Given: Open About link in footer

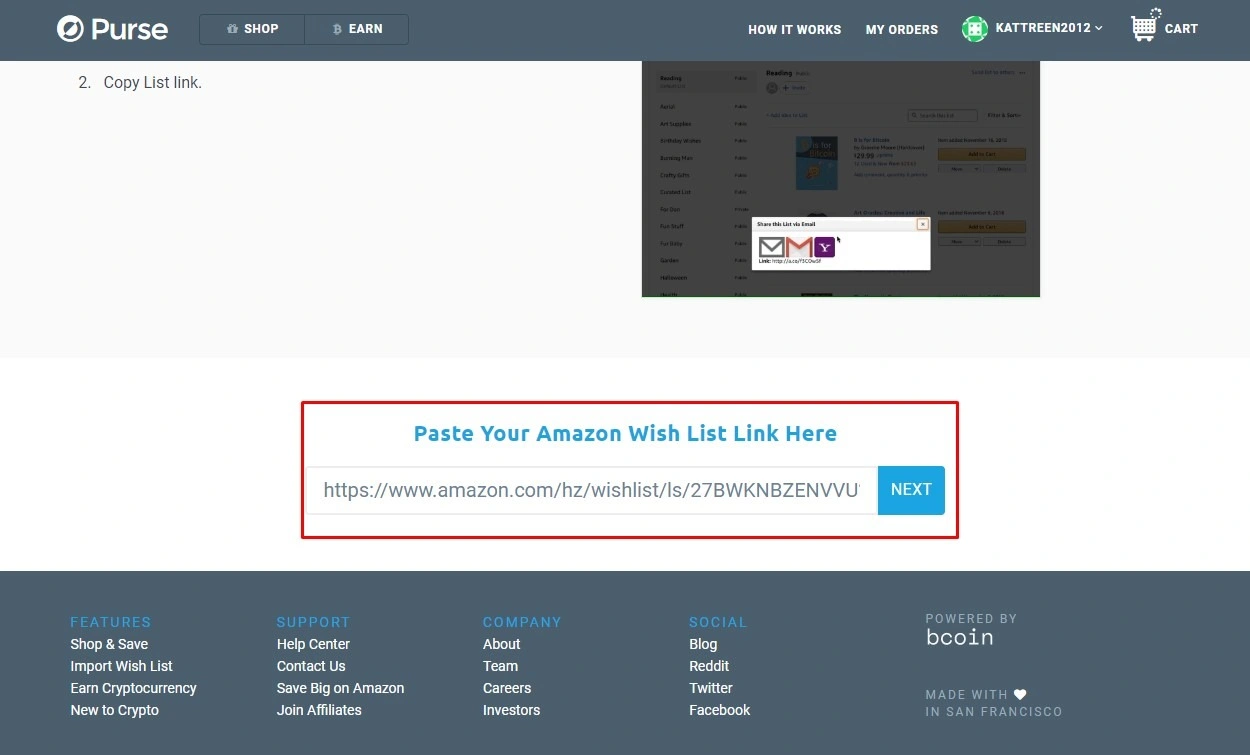Looking at the screenshot, I should [501, 644].
